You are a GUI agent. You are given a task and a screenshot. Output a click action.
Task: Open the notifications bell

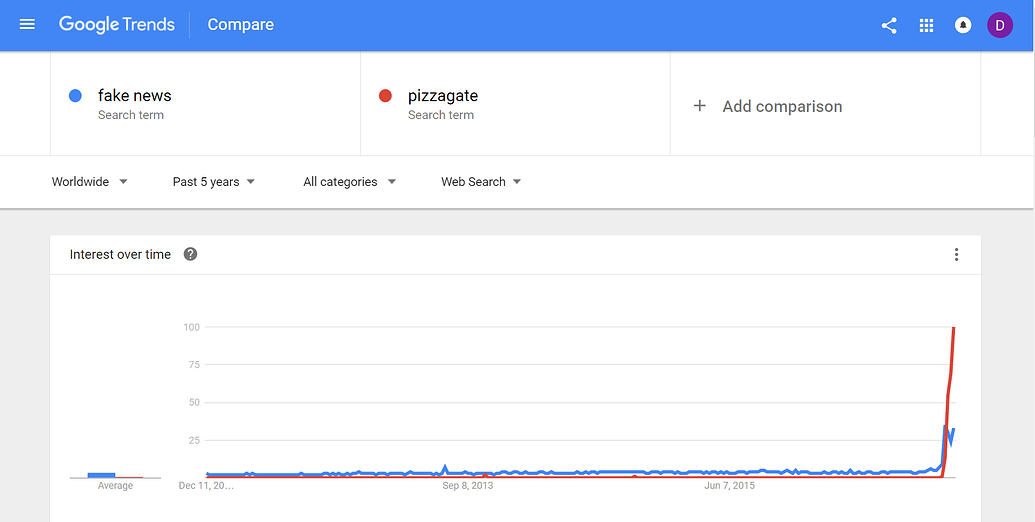963,25
